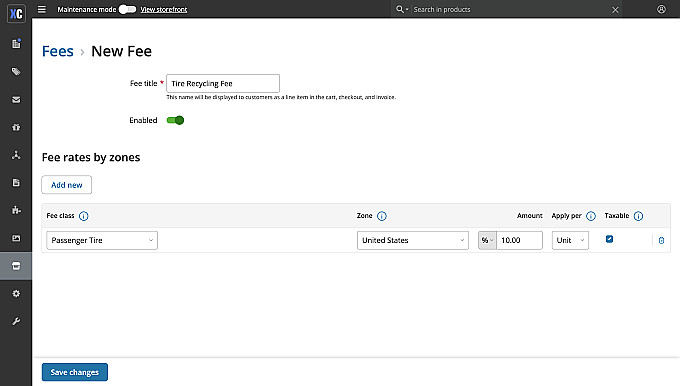Open the Look & Feel image sidebar icon
680x386 pixels.
(16, 238)
